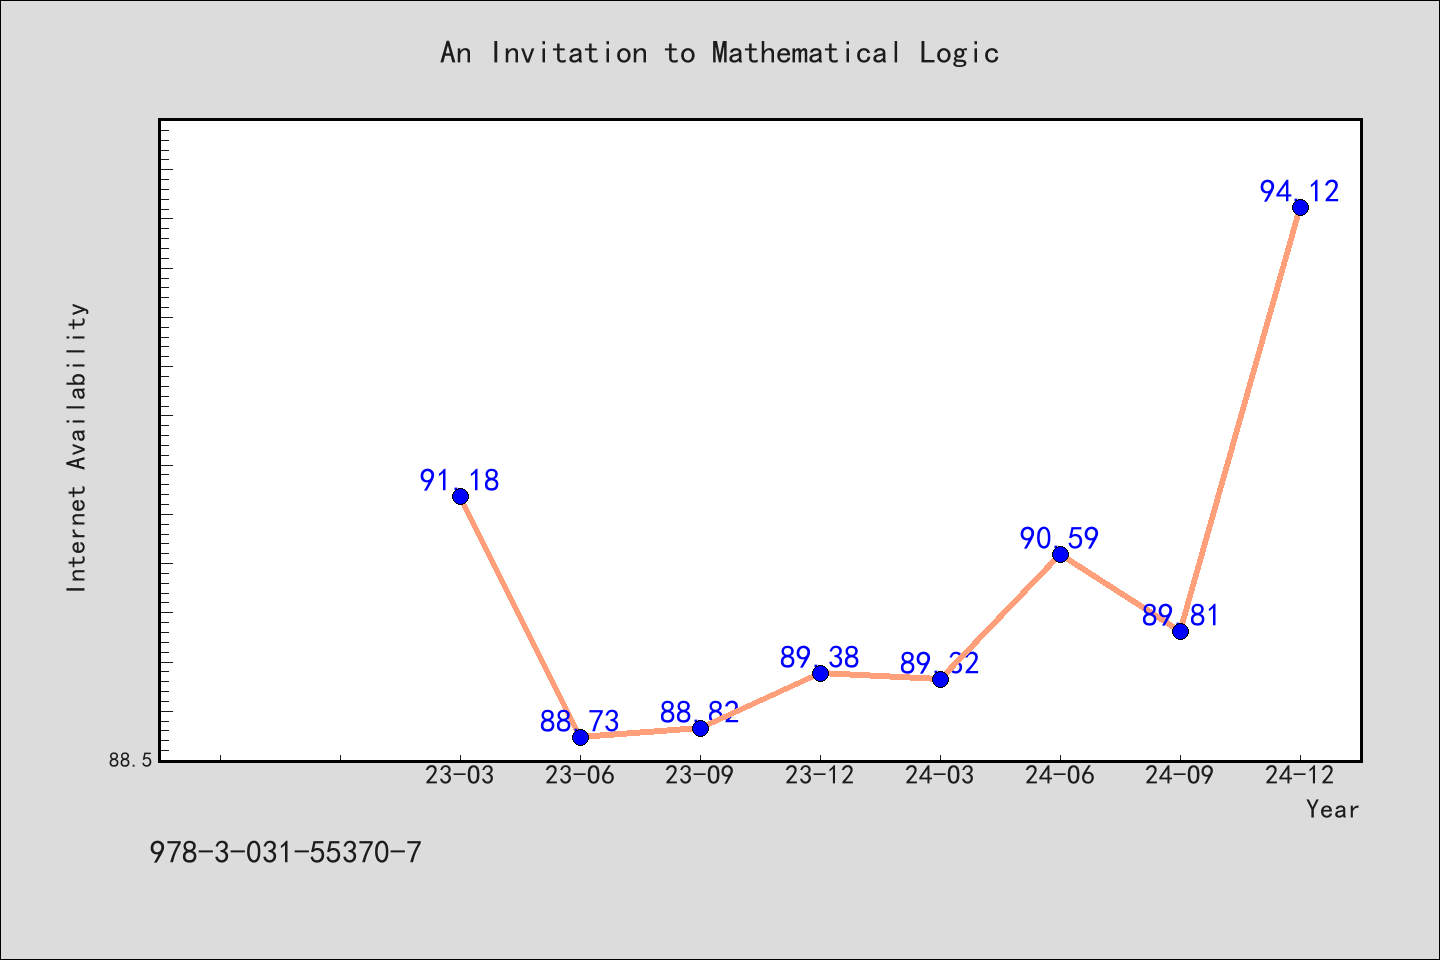This screenshot has width=1440, height=960.
Task: Click the y-axis value 88.5
Action: [131, 761]
